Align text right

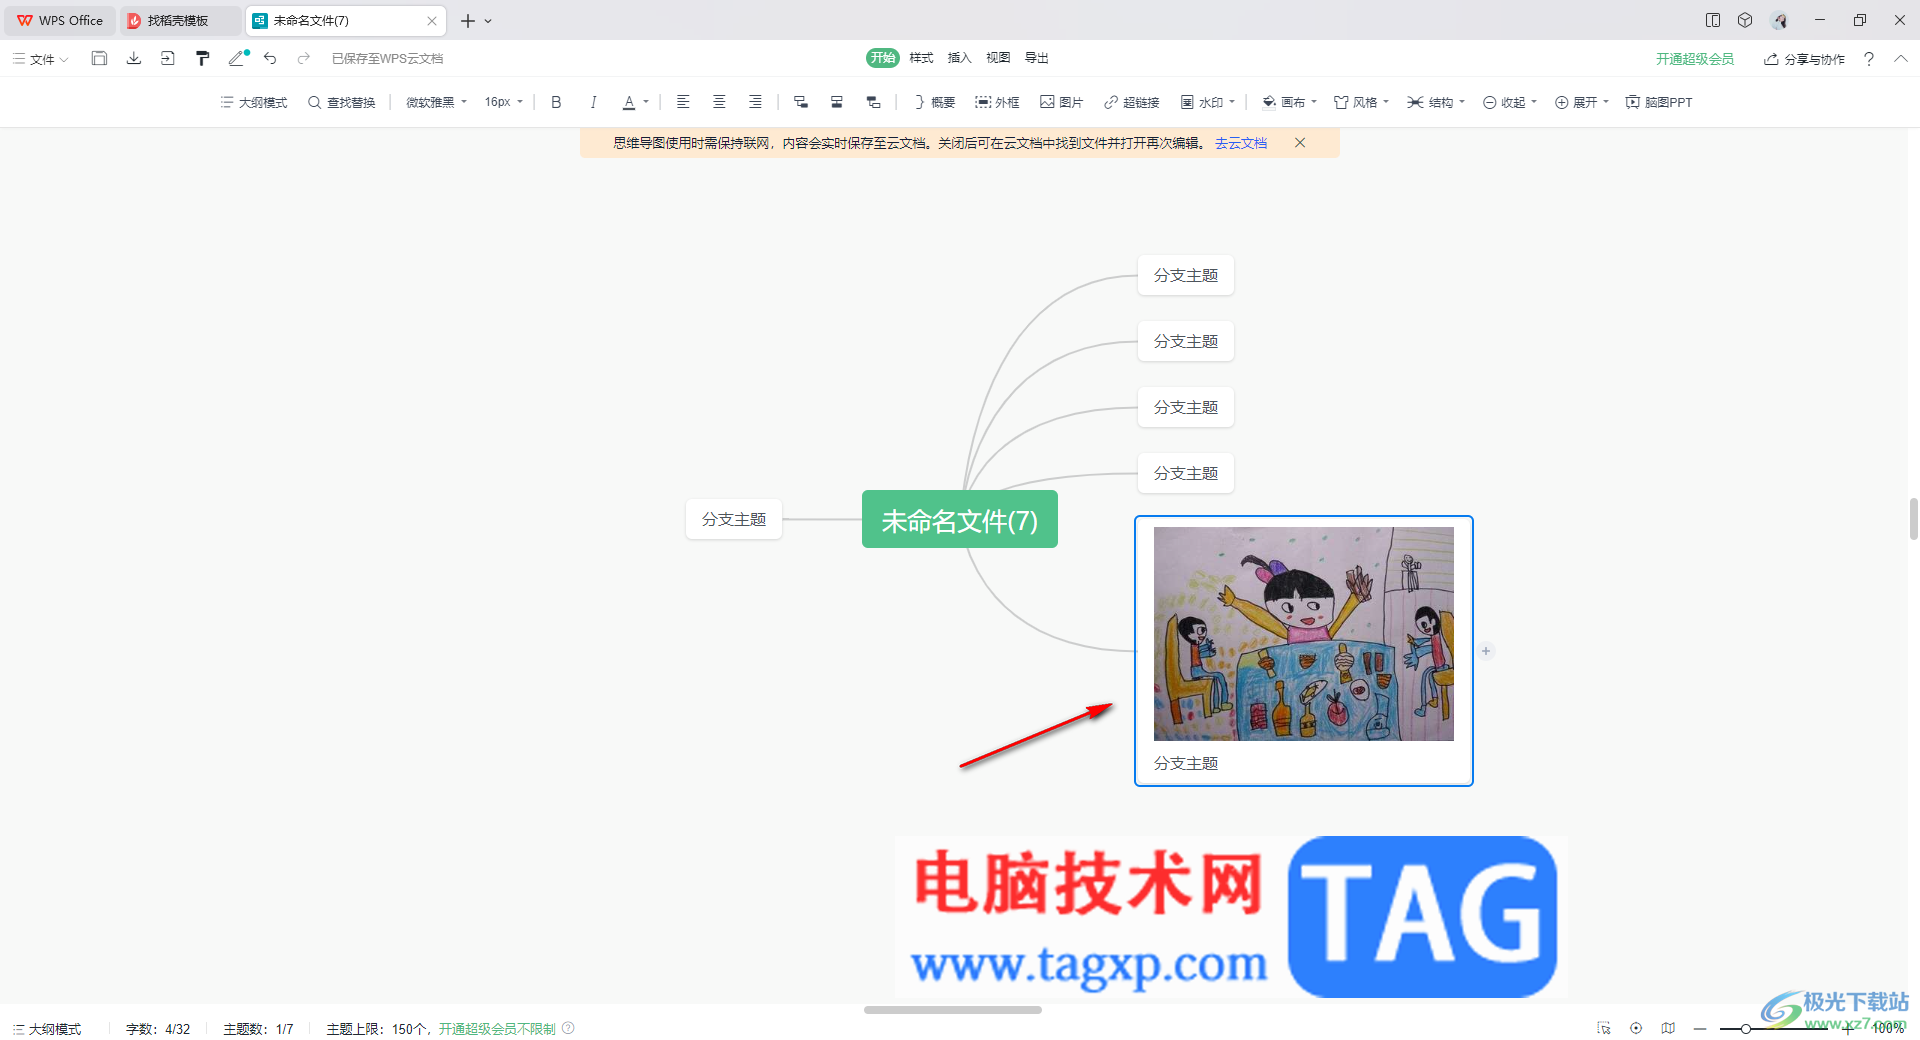pyautogui.click(x=755, y=102)
